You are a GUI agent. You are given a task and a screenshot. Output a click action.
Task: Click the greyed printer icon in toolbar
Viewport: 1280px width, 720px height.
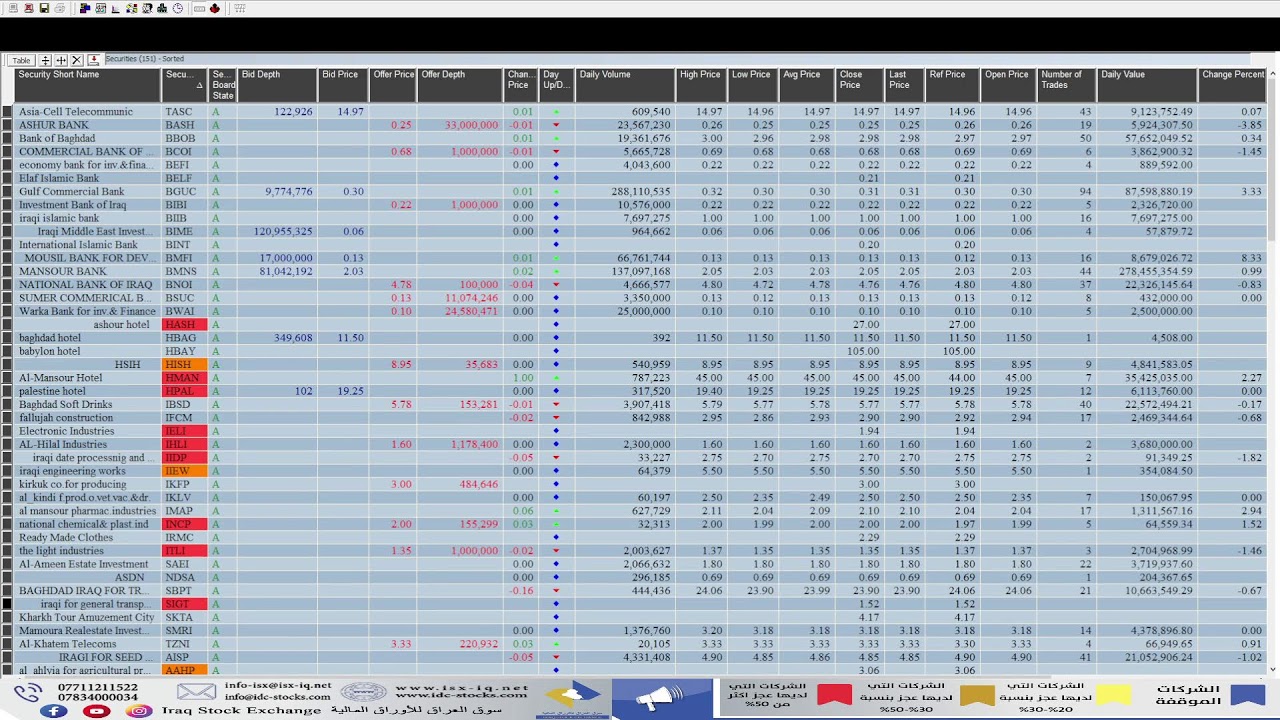(60, 8)
